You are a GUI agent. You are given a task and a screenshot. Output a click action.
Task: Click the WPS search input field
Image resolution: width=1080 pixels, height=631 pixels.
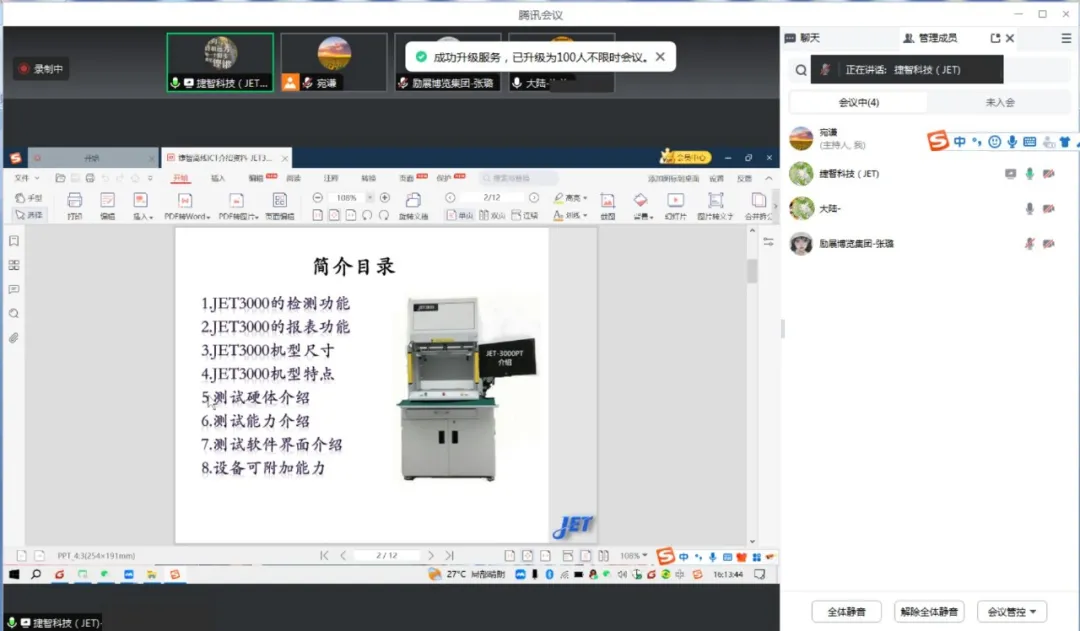click(519, 178)
